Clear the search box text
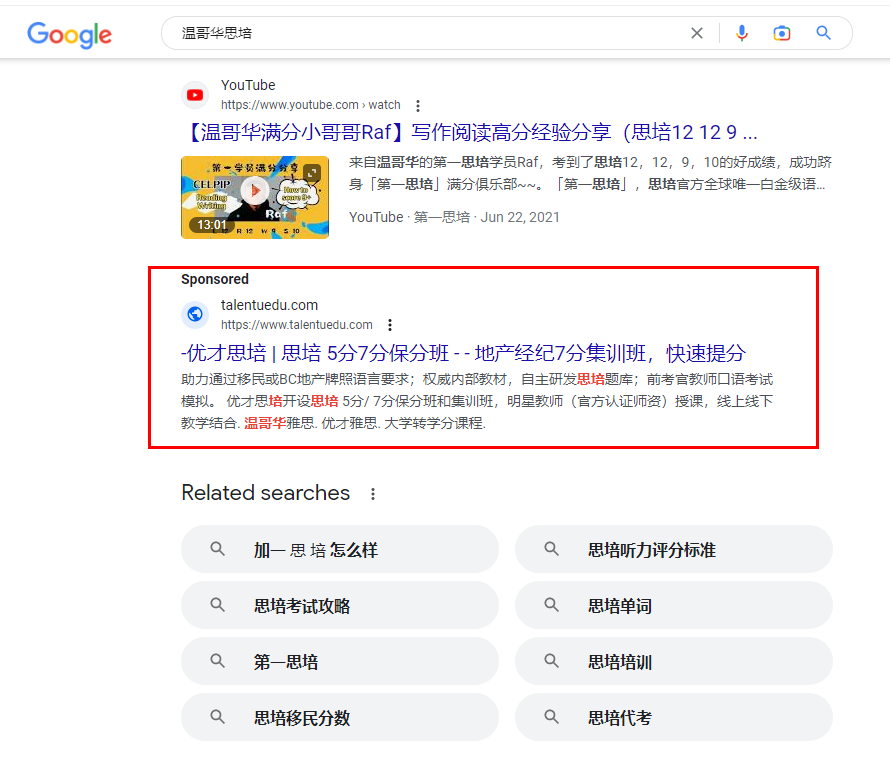890x762 pixels. [697, 33]
